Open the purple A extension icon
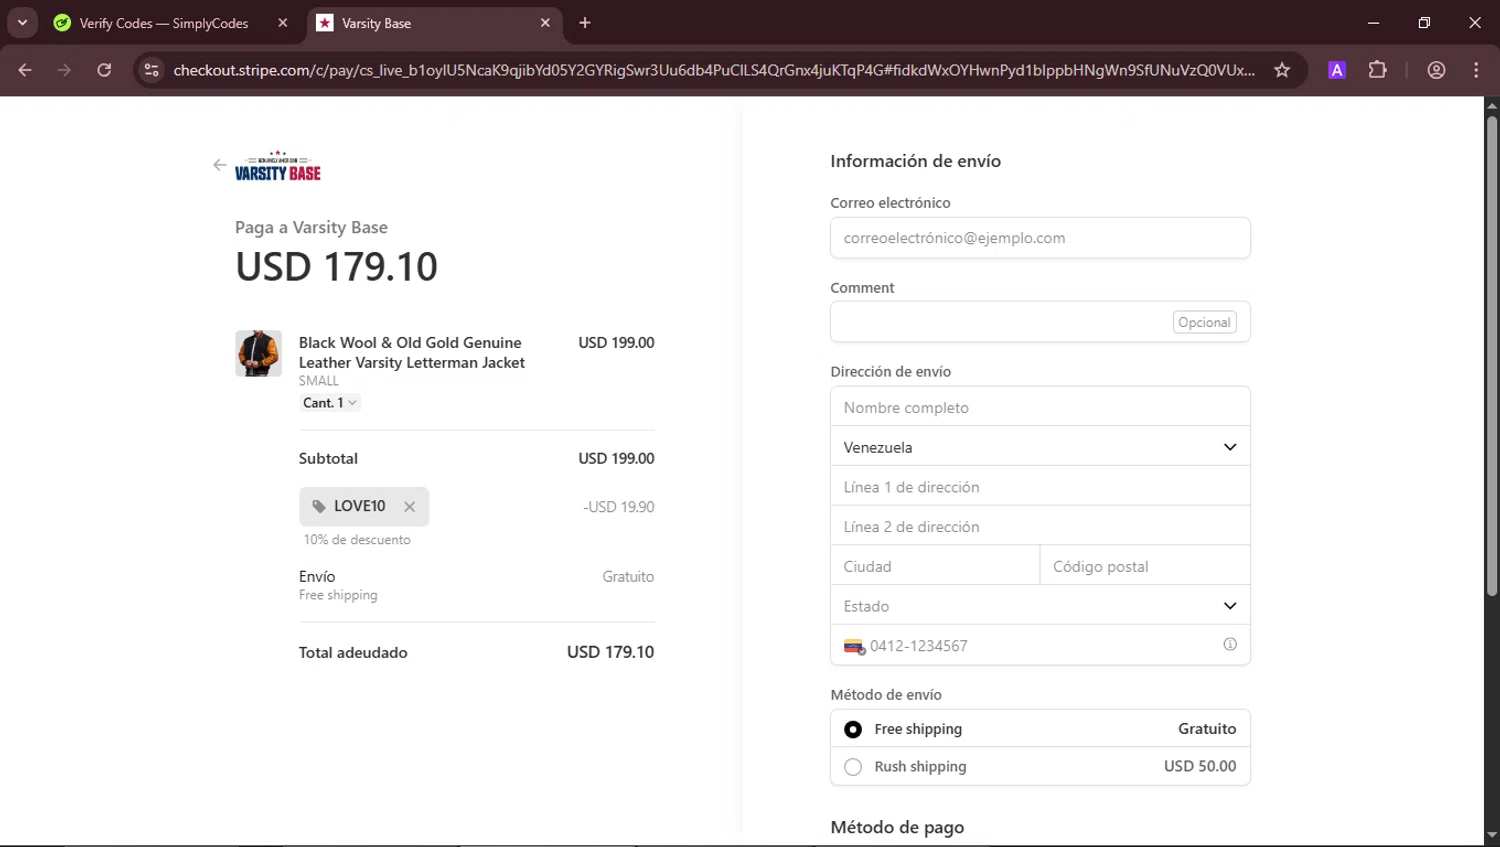The image size is (1500, 847). pyautogui.click(x=1337, y=70)
